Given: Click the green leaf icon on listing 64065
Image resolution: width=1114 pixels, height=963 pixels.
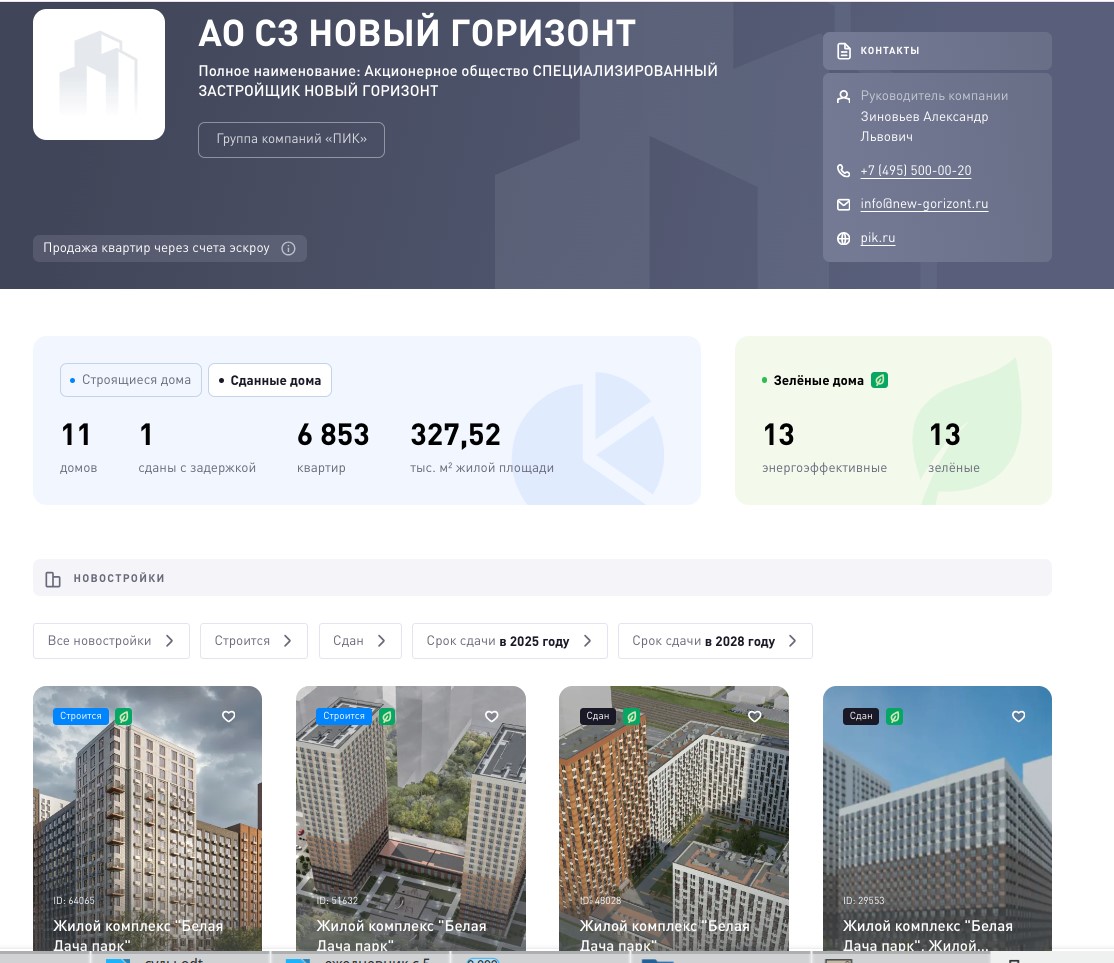Looking at the screenshot, I should tap(124, 716).
